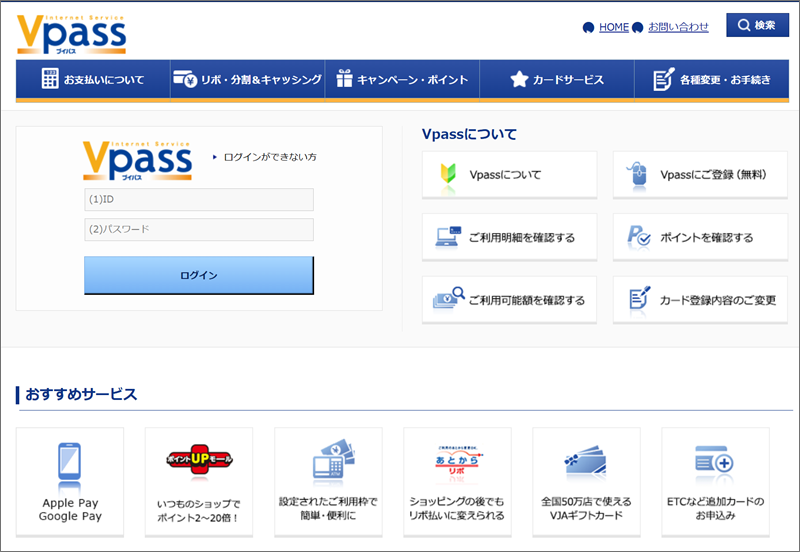Open the お支払いについて menu
This screenshot has height=552, width=800.
(93, 80)
